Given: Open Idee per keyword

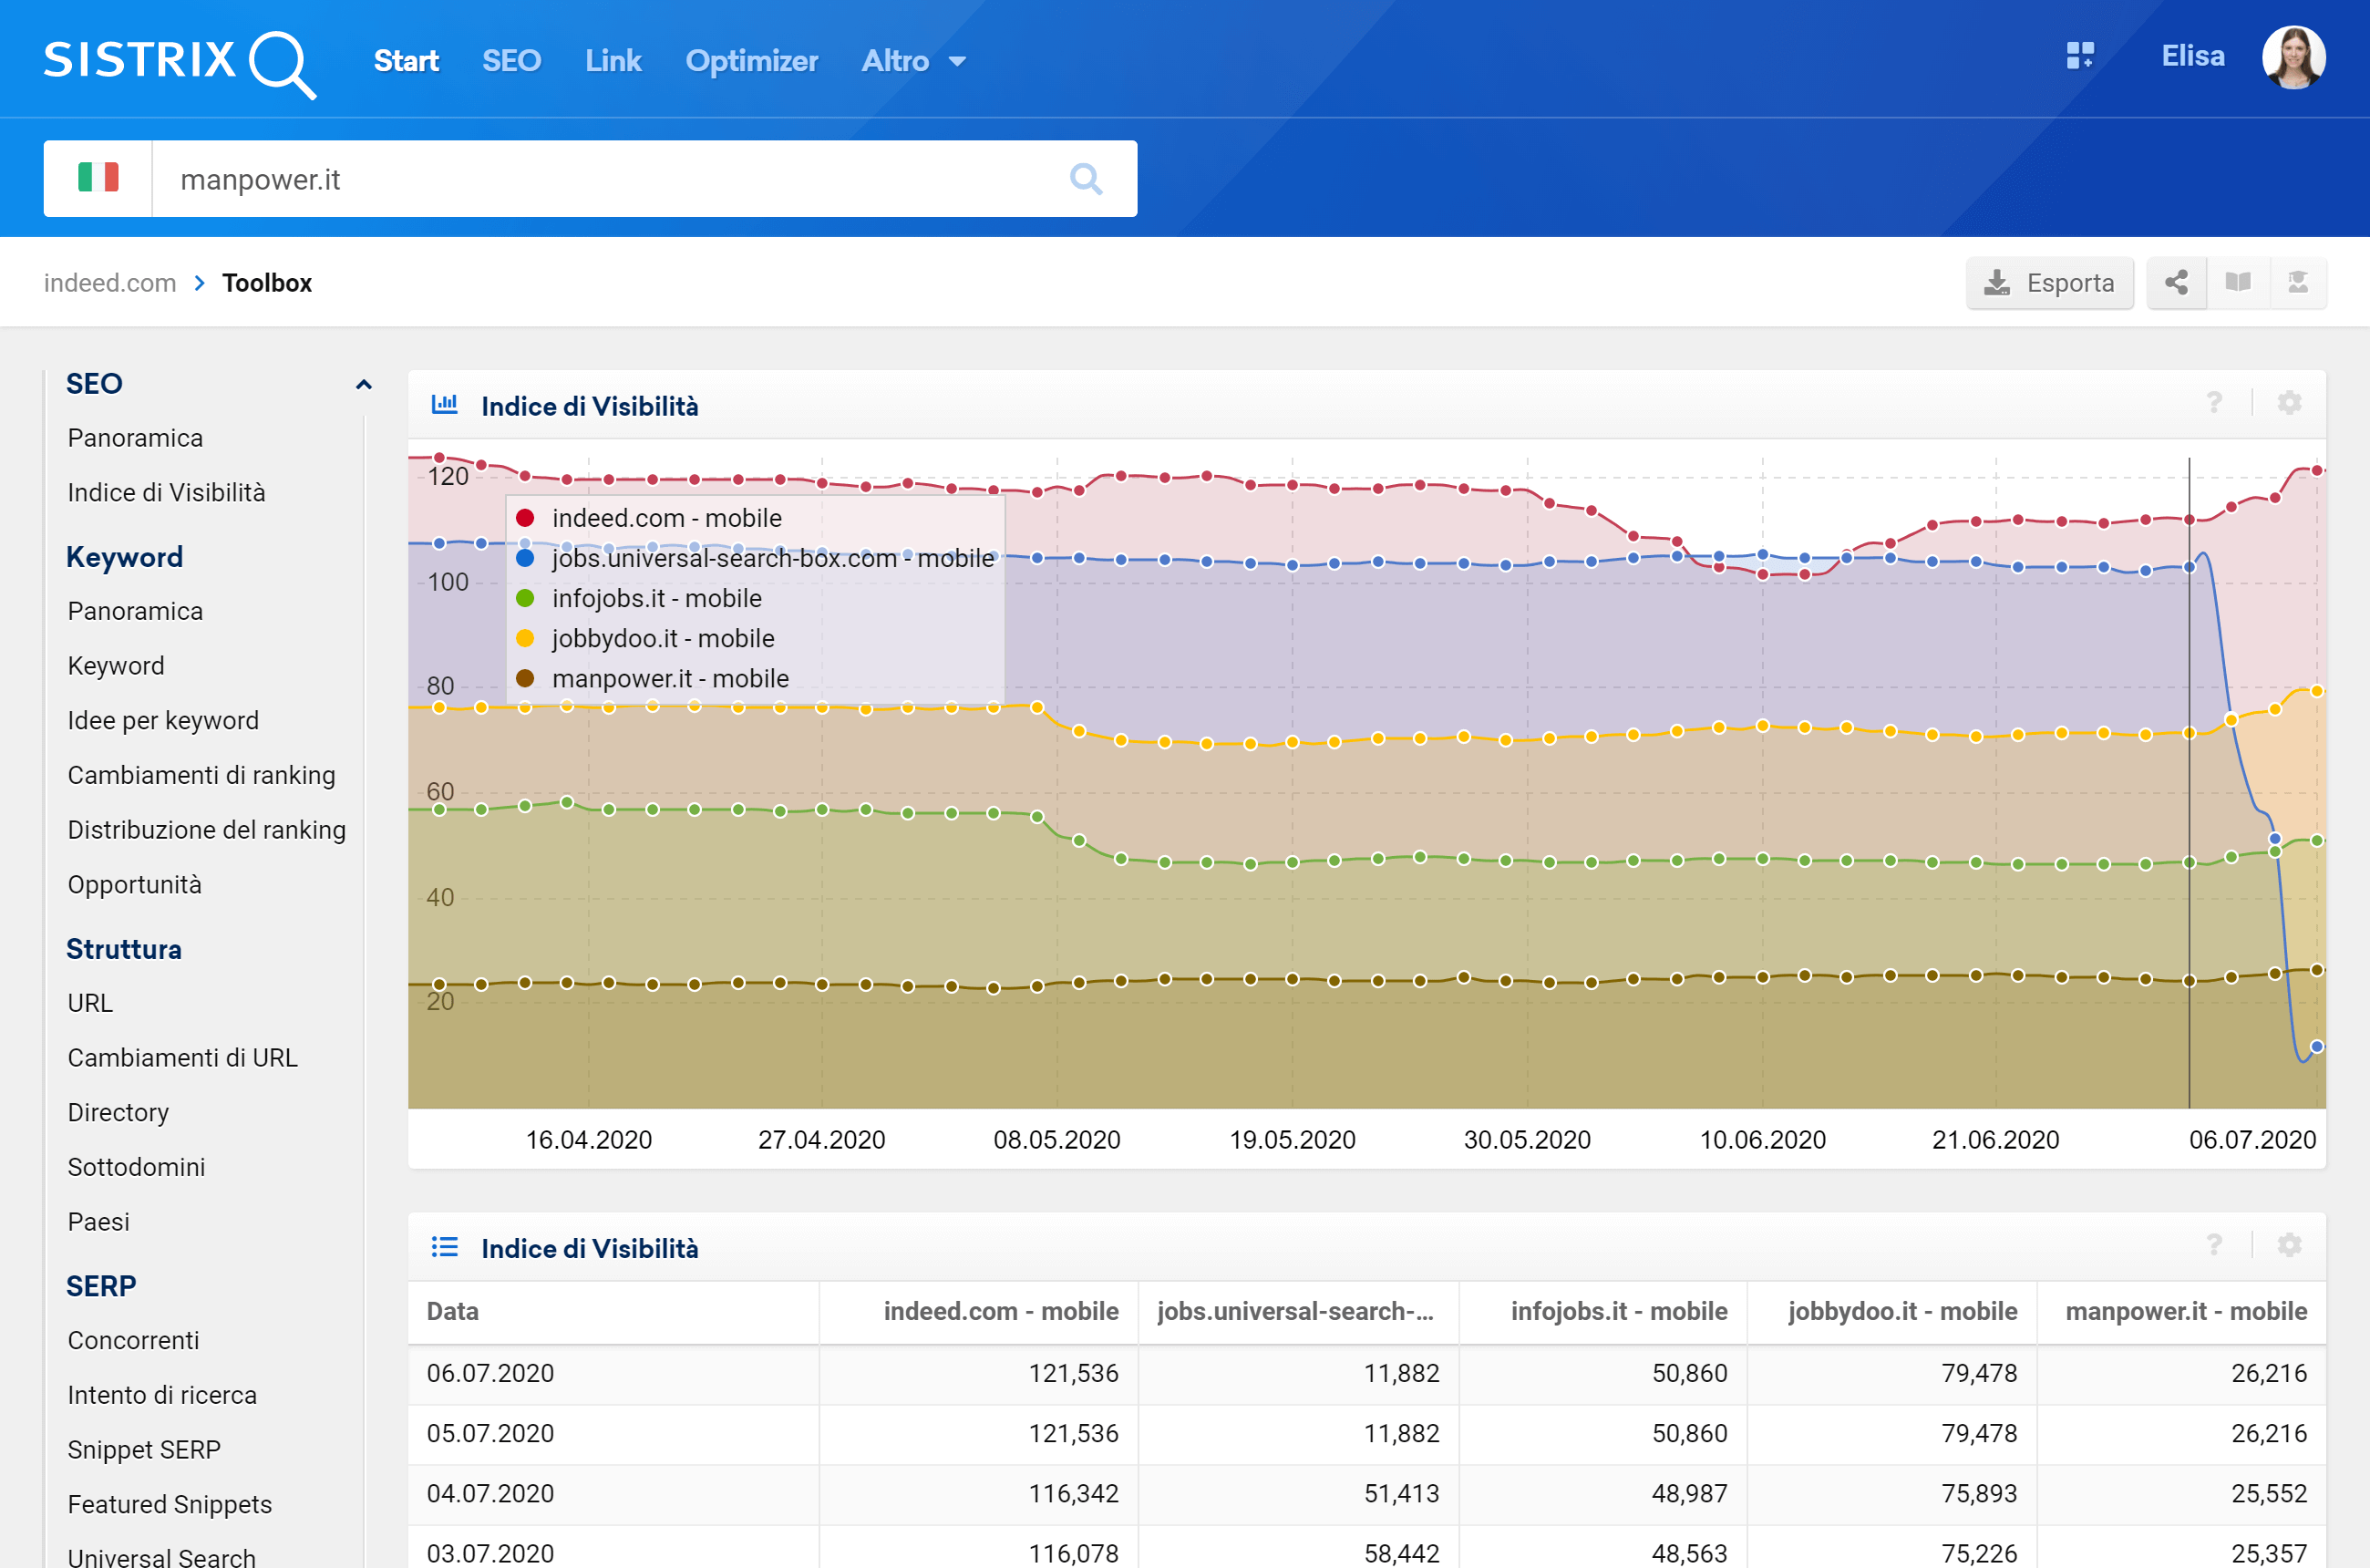Looking at the screenshot, I should pyautogui.click(x=163, y=721).
